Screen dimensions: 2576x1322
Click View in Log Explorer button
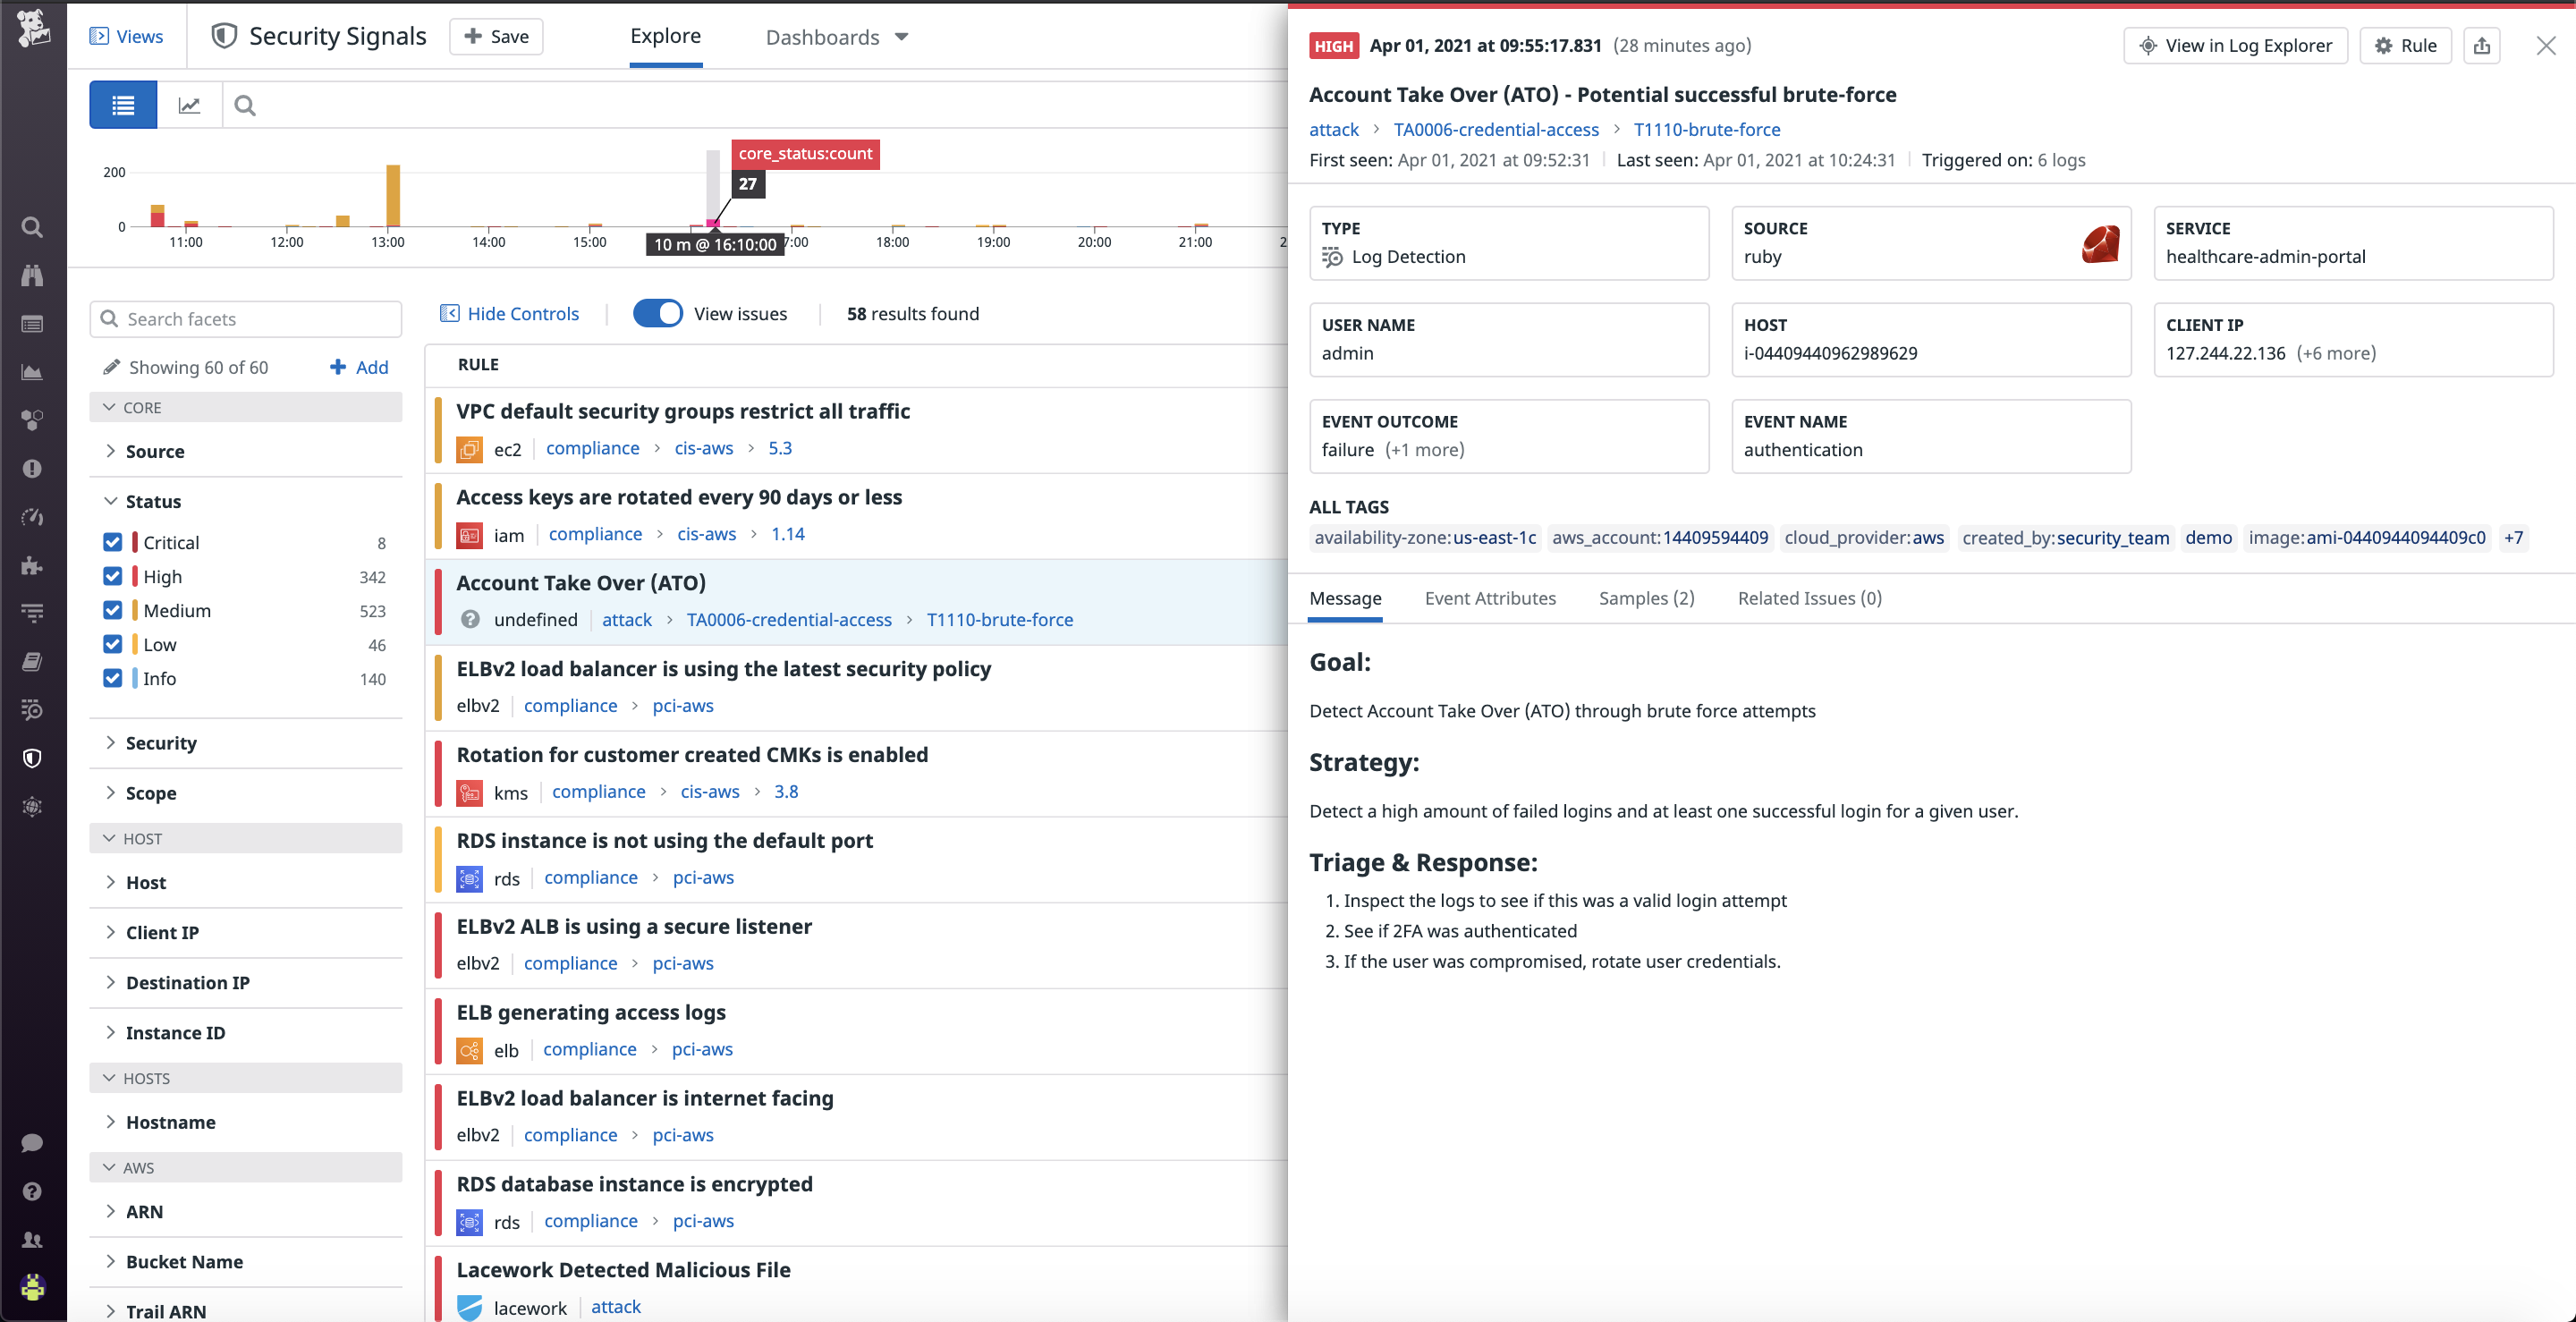coord(2235,45)
